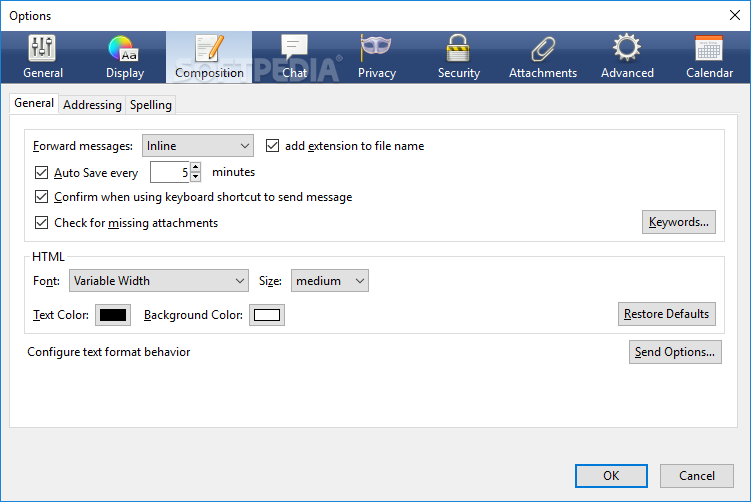Open the Chat options category
This screenshot has height=502, width=751.
(294, 57)
